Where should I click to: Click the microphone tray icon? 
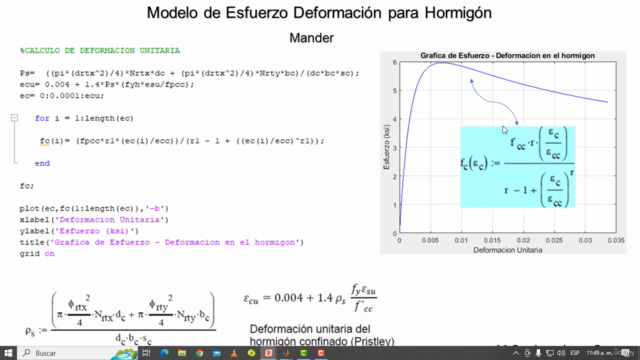coord(538,353)
